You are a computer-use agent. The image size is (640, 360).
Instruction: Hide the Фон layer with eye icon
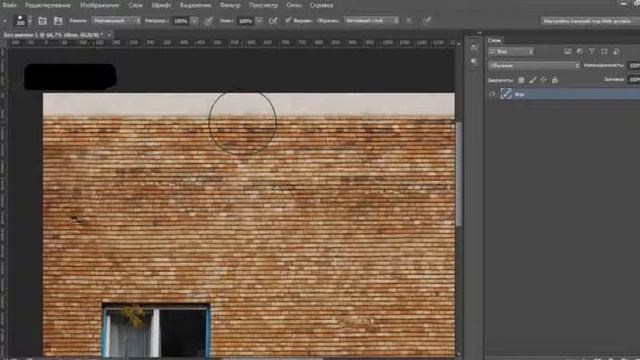[492, 94]
